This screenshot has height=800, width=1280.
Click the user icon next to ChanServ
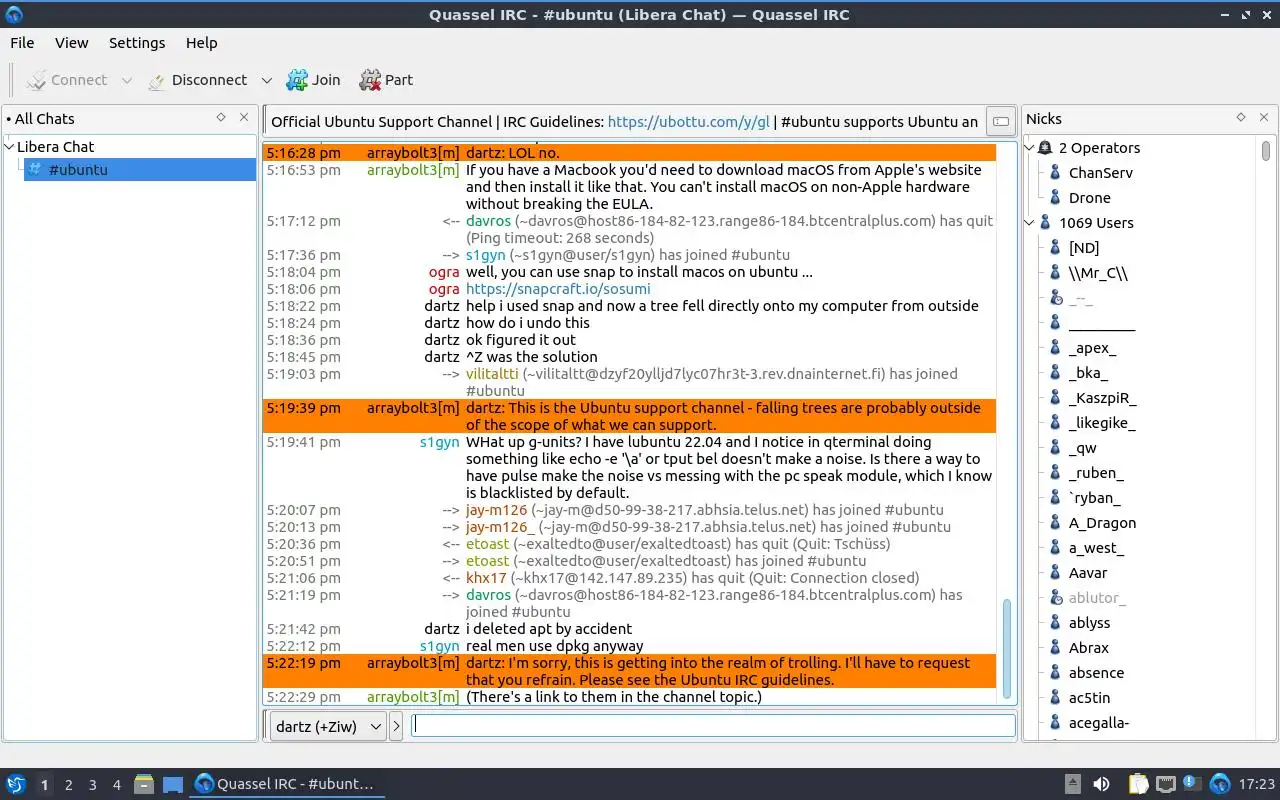[x=1055, y=173]
